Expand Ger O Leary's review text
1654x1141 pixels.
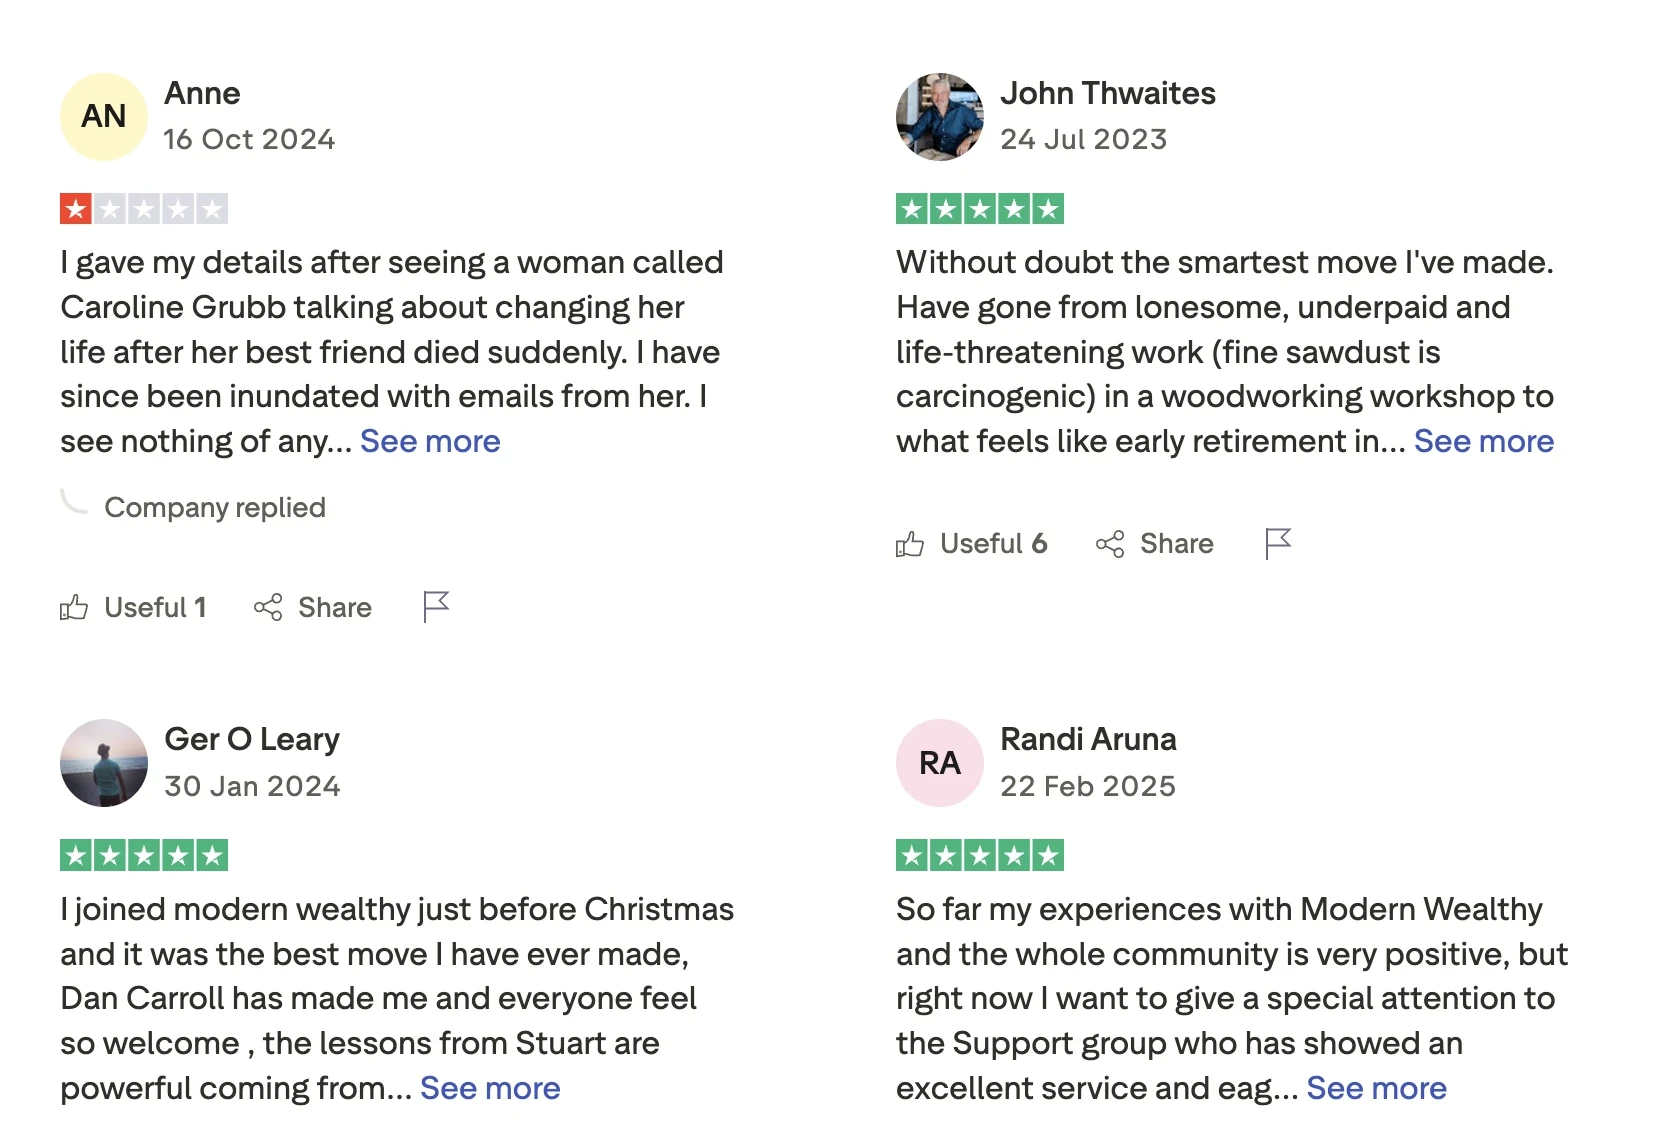coord(490,1088)
